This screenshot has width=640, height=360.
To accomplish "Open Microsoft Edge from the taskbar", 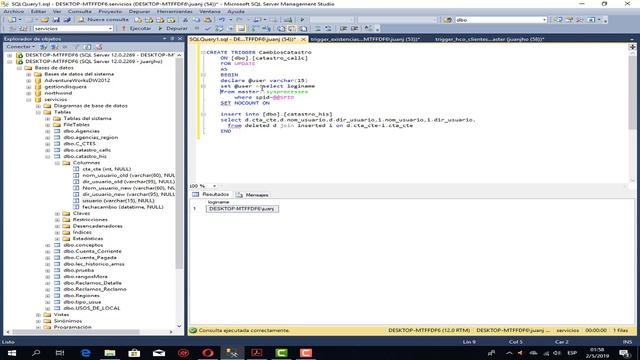I will 85,353.
